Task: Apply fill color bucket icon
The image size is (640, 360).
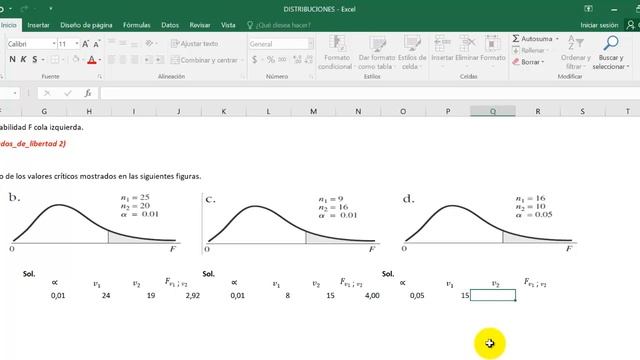Action: pyautogui.click(x=76, y=60)
